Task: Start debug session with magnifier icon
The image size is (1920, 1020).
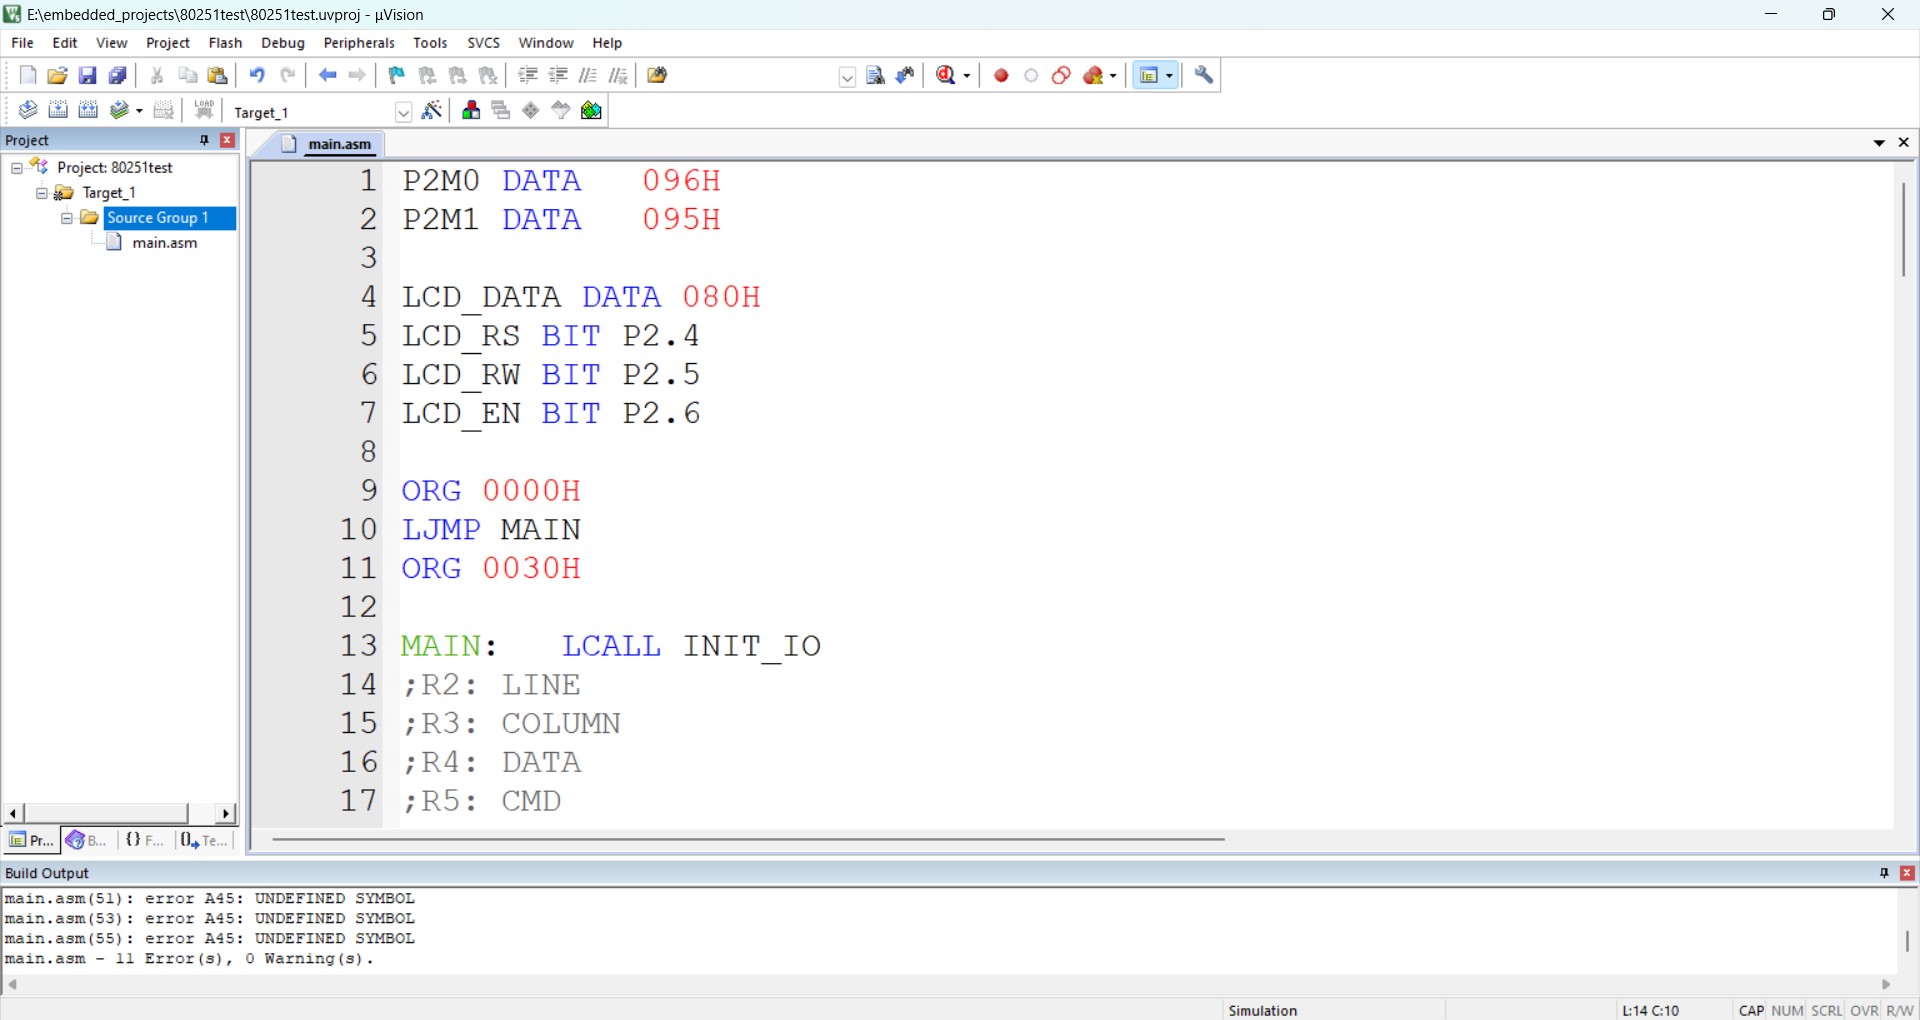Action: click(947, 76)
